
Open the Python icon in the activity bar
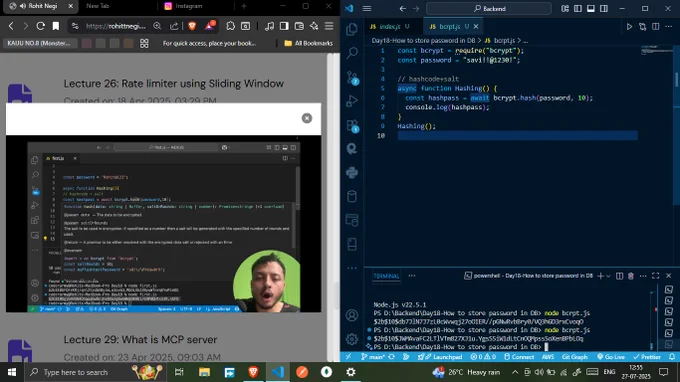[x=352, y=173]
